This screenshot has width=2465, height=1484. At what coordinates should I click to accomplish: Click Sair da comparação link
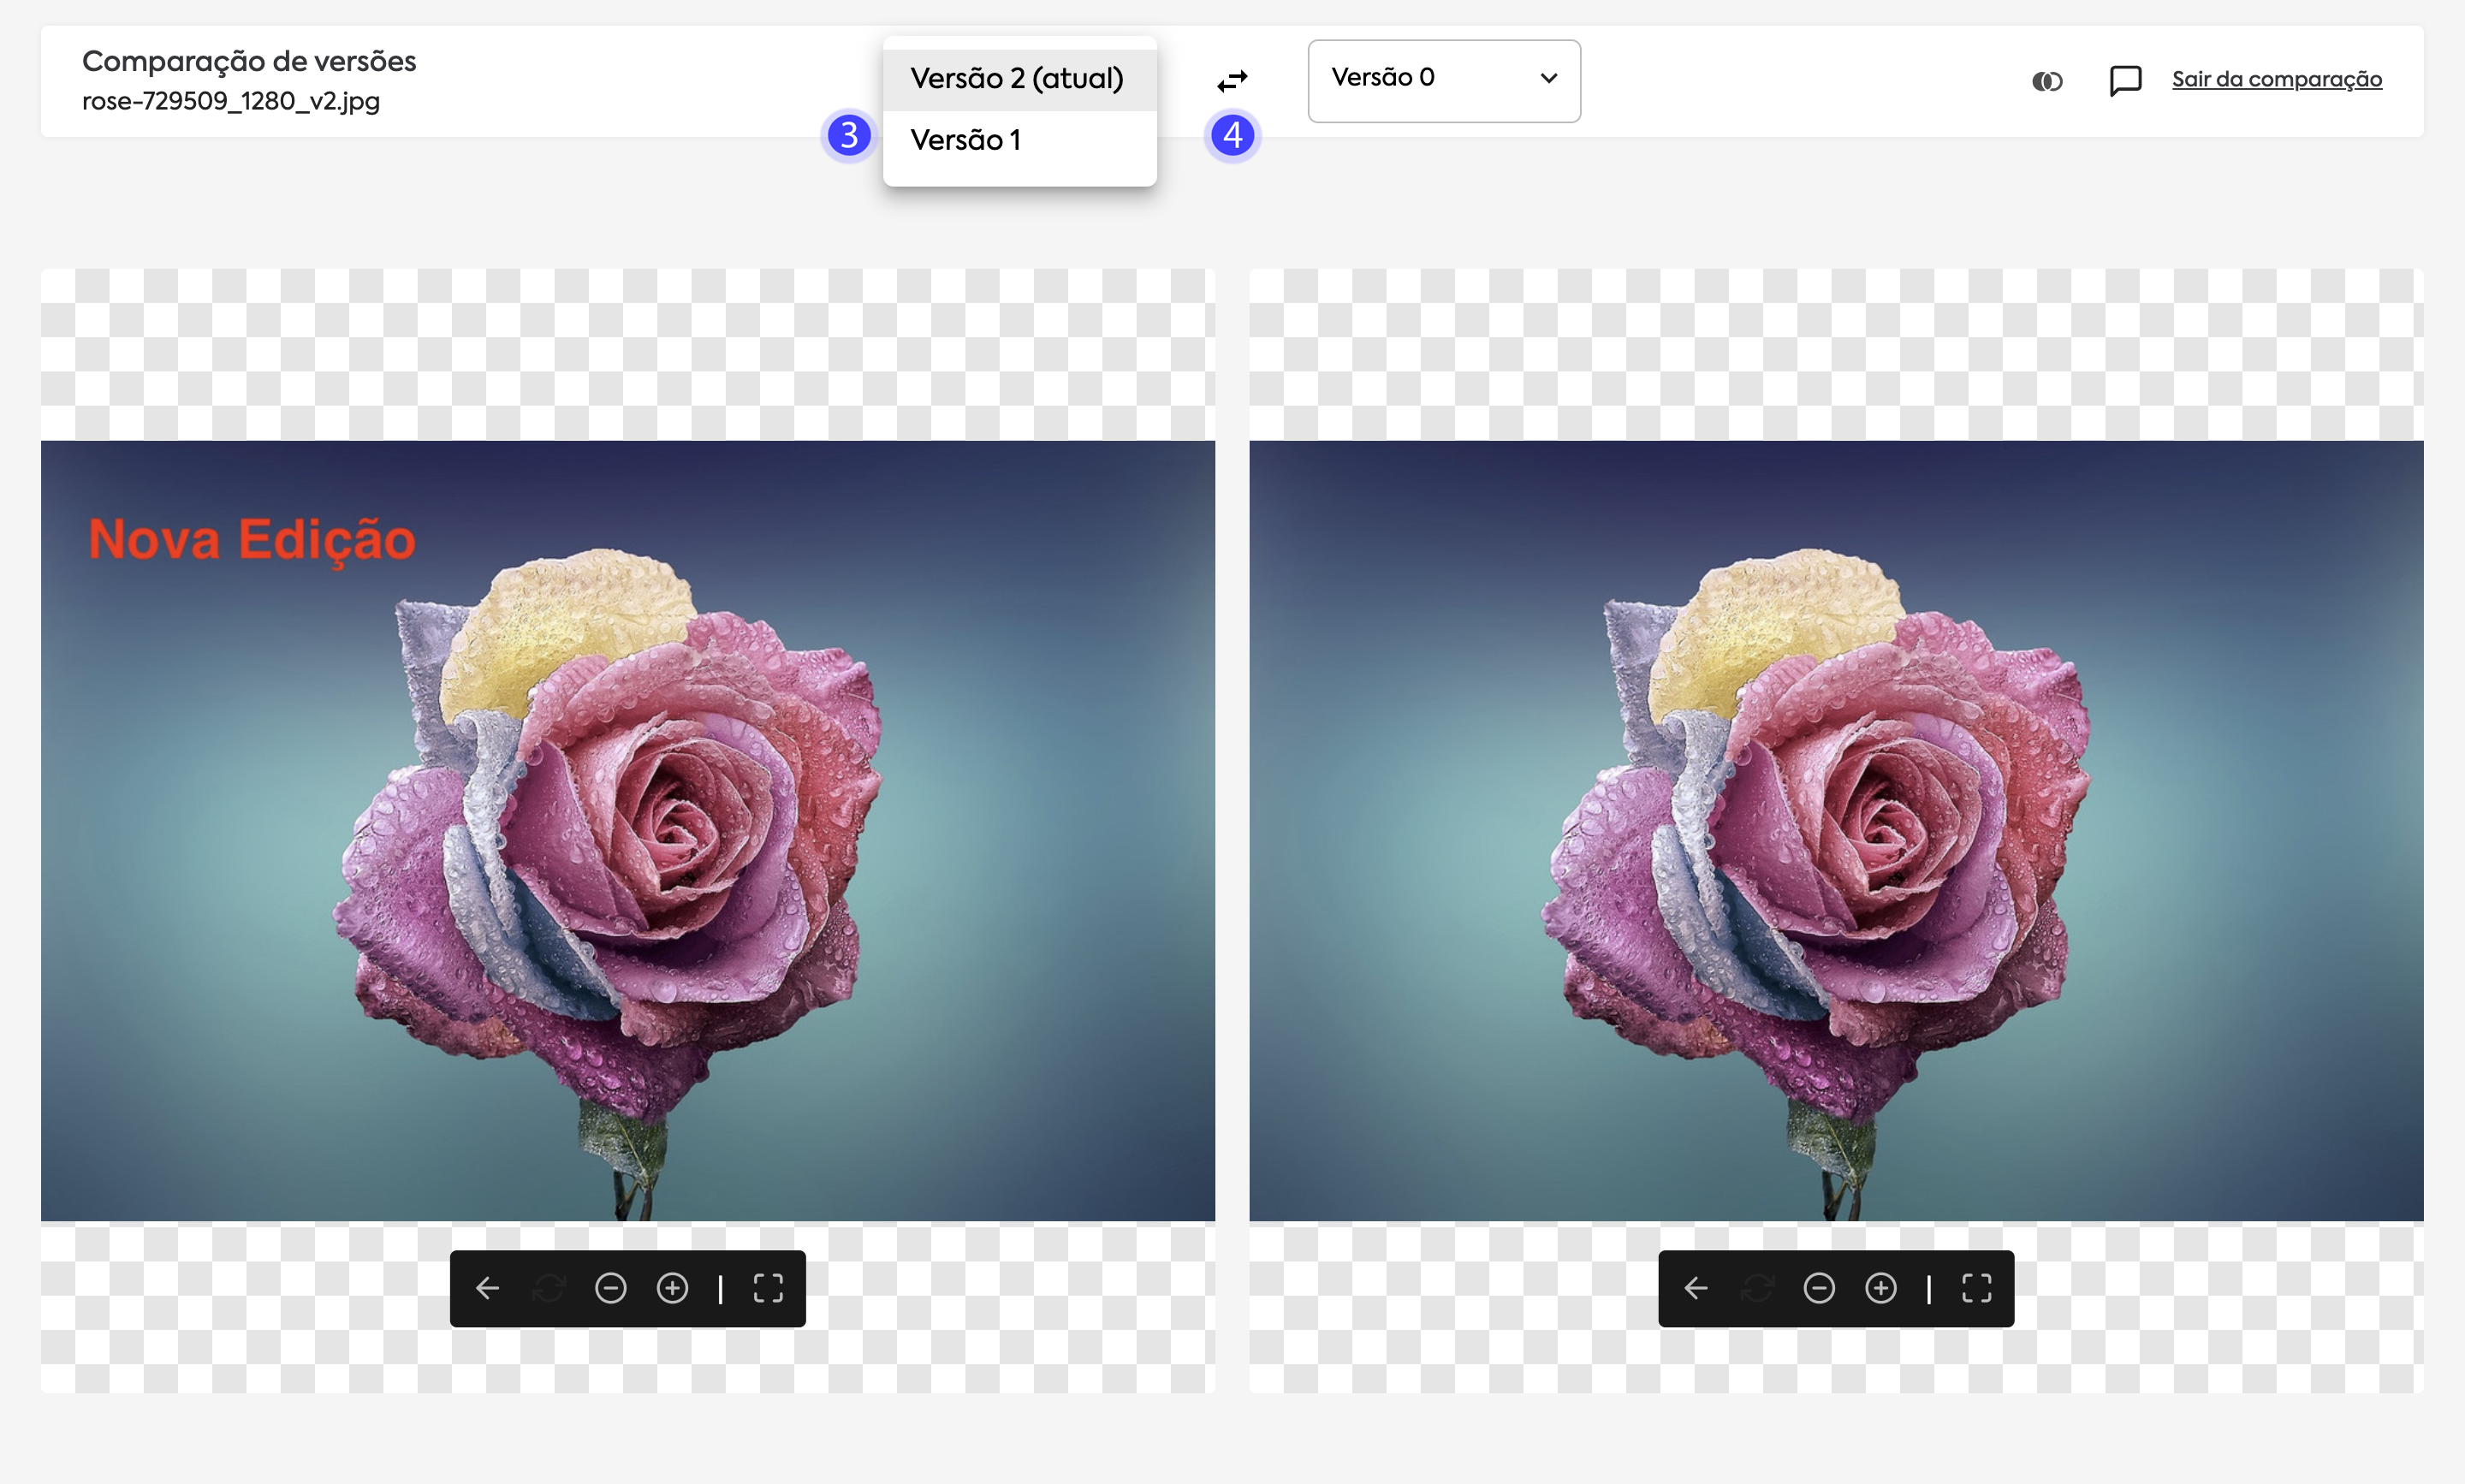pyautogui.click(x=2276, y=79)
